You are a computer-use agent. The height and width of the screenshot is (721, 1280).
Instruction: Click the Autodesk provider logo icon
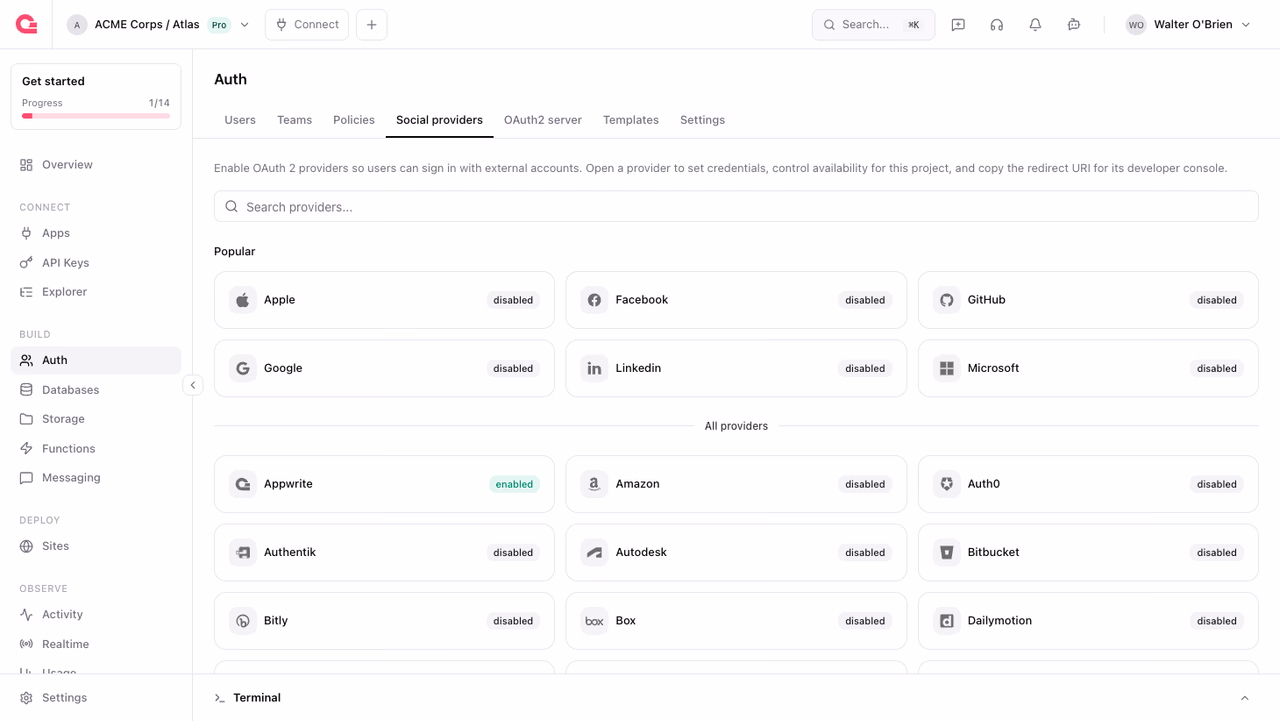595,552
